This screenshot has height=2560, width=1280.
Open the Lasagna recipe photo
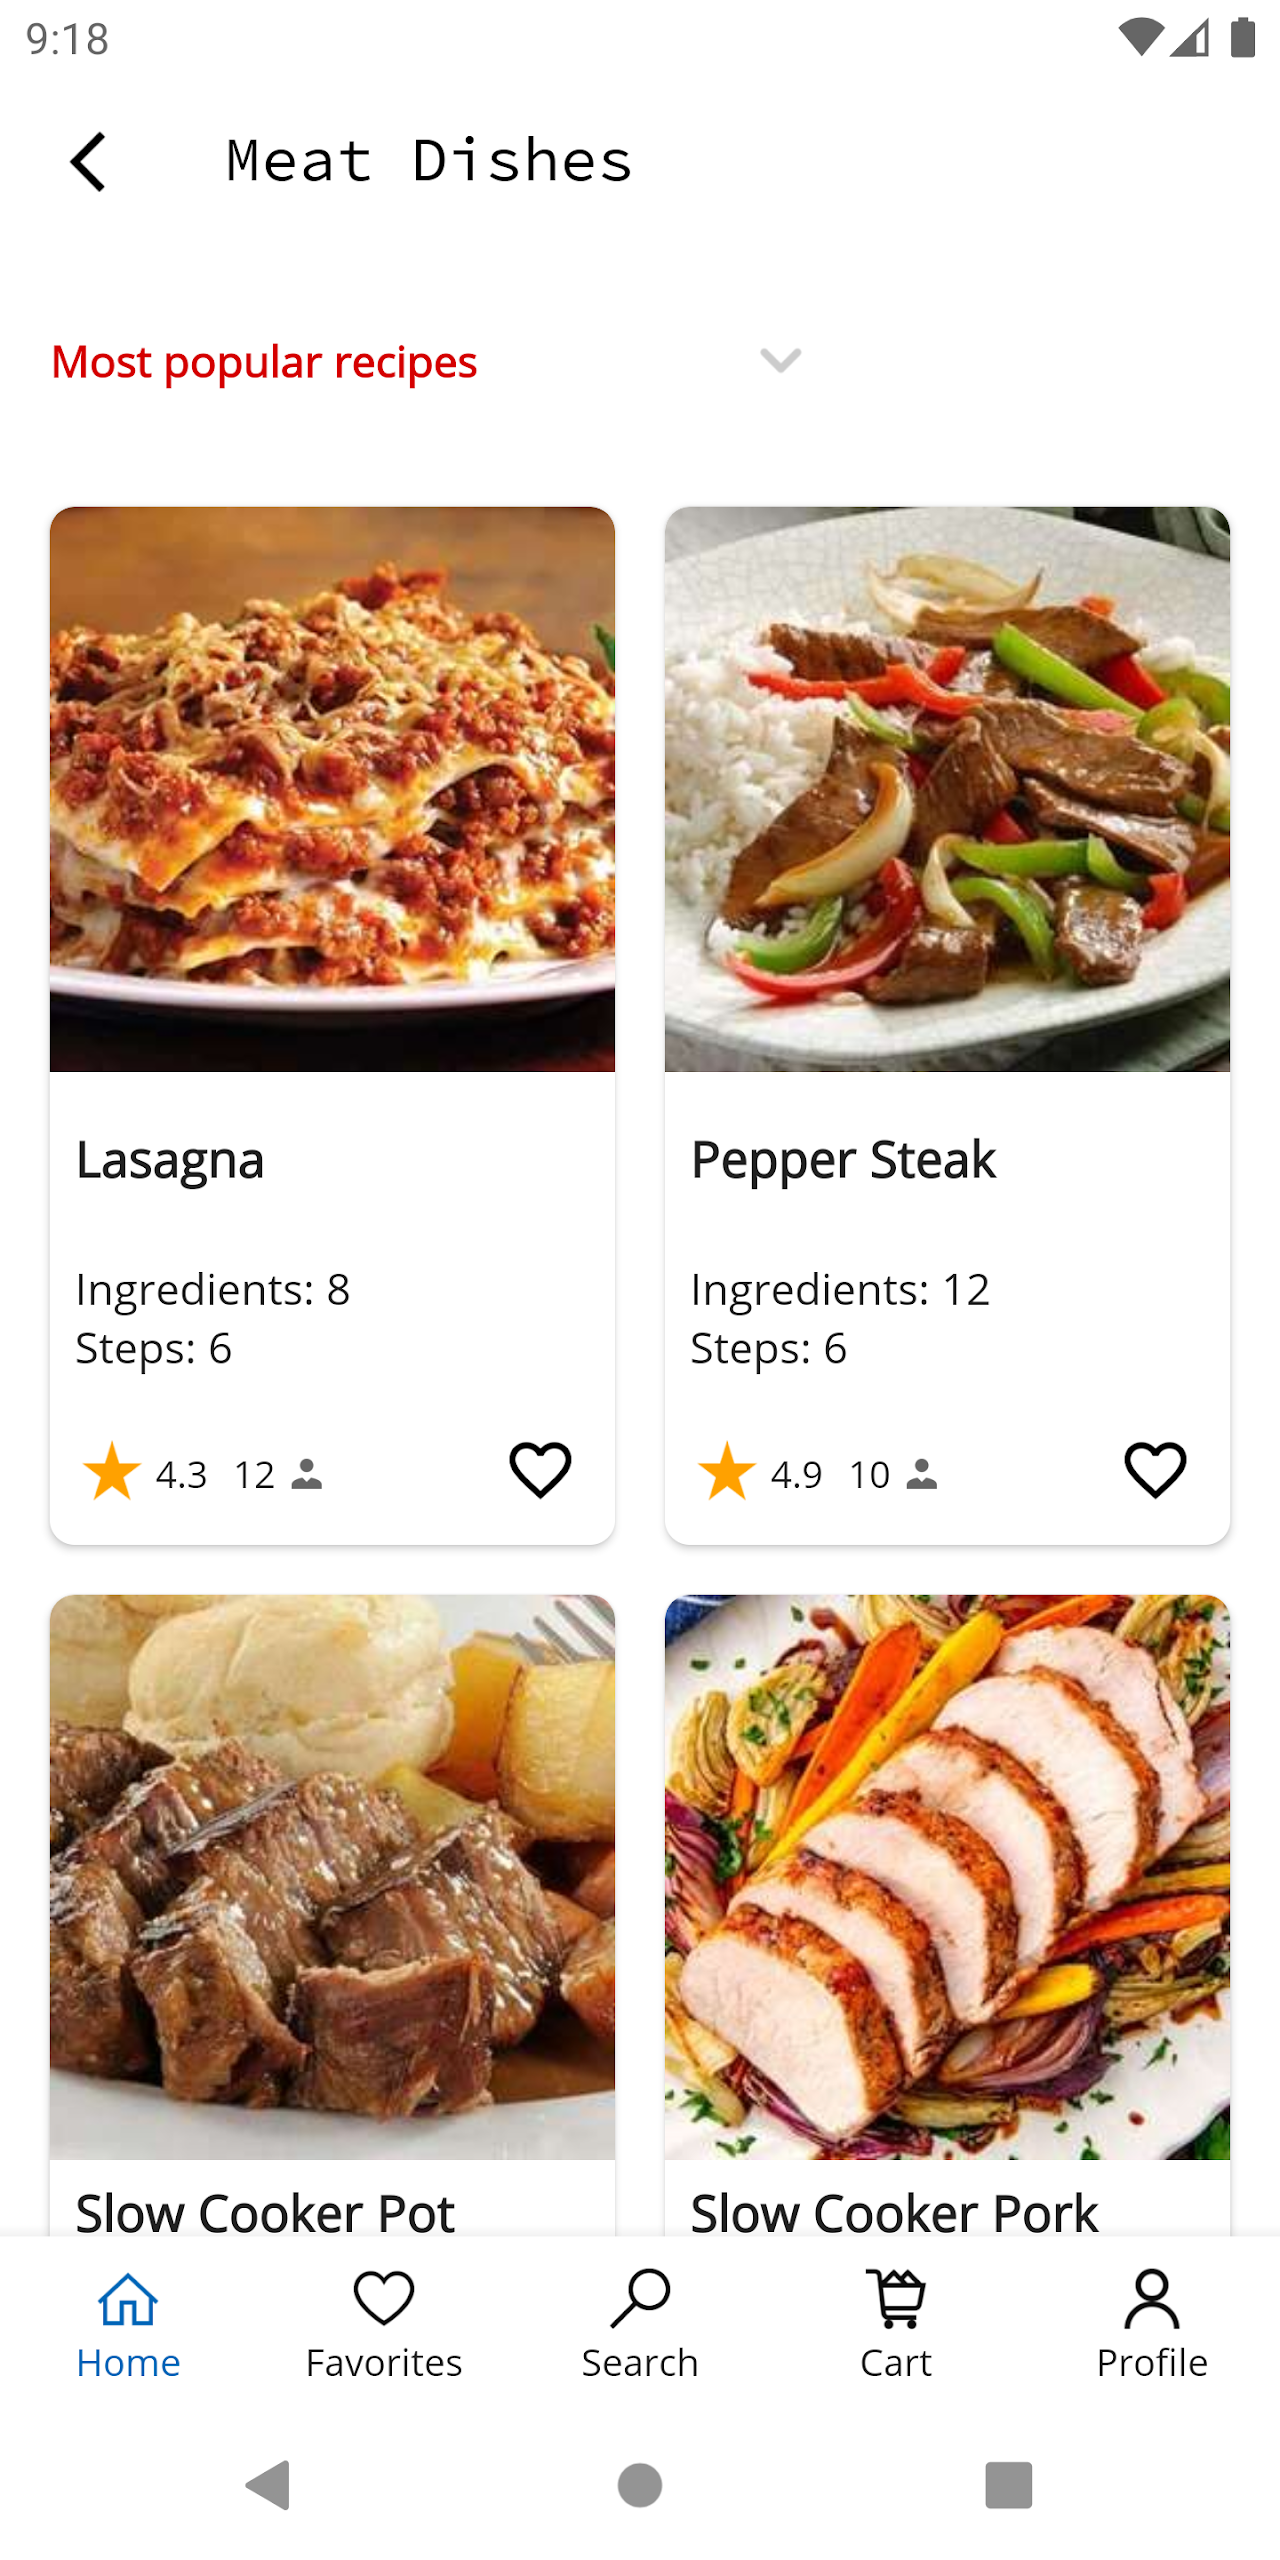point(332,789)
